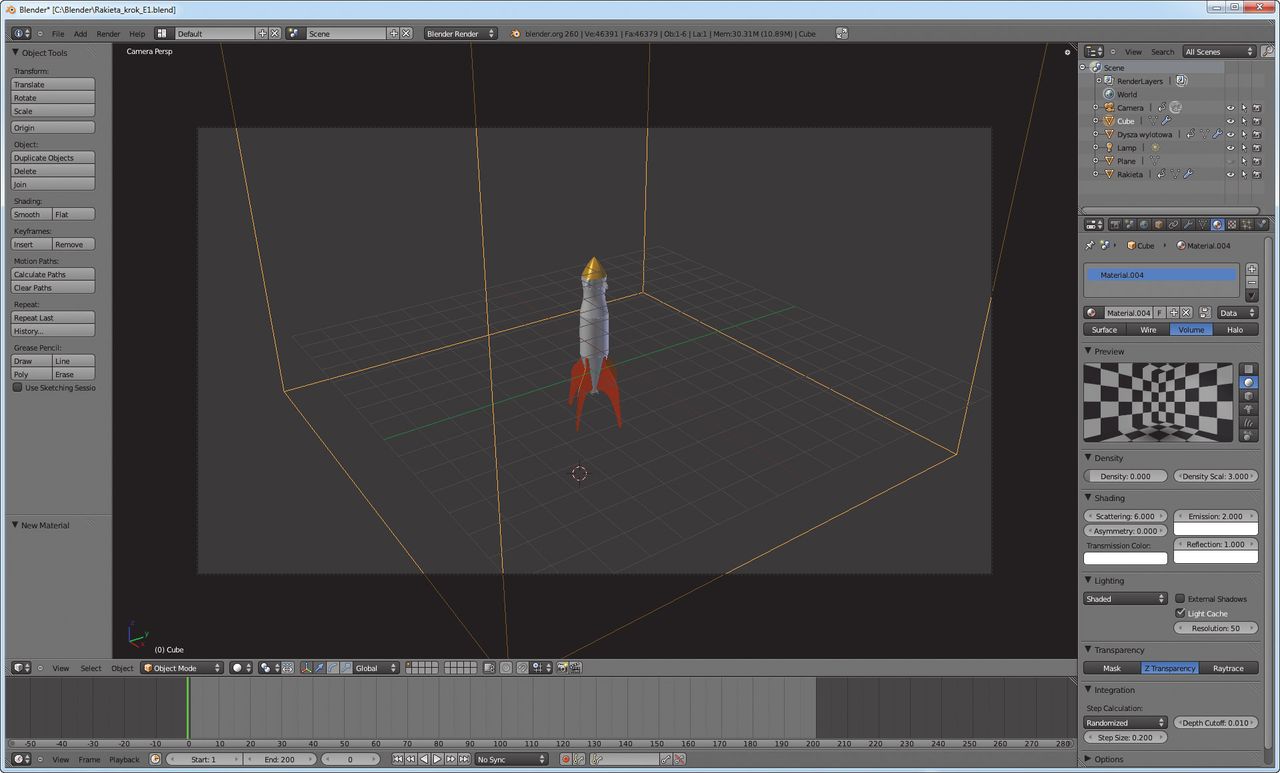
Task: Play animation in reverse
Action: click(x=424, y=759)
